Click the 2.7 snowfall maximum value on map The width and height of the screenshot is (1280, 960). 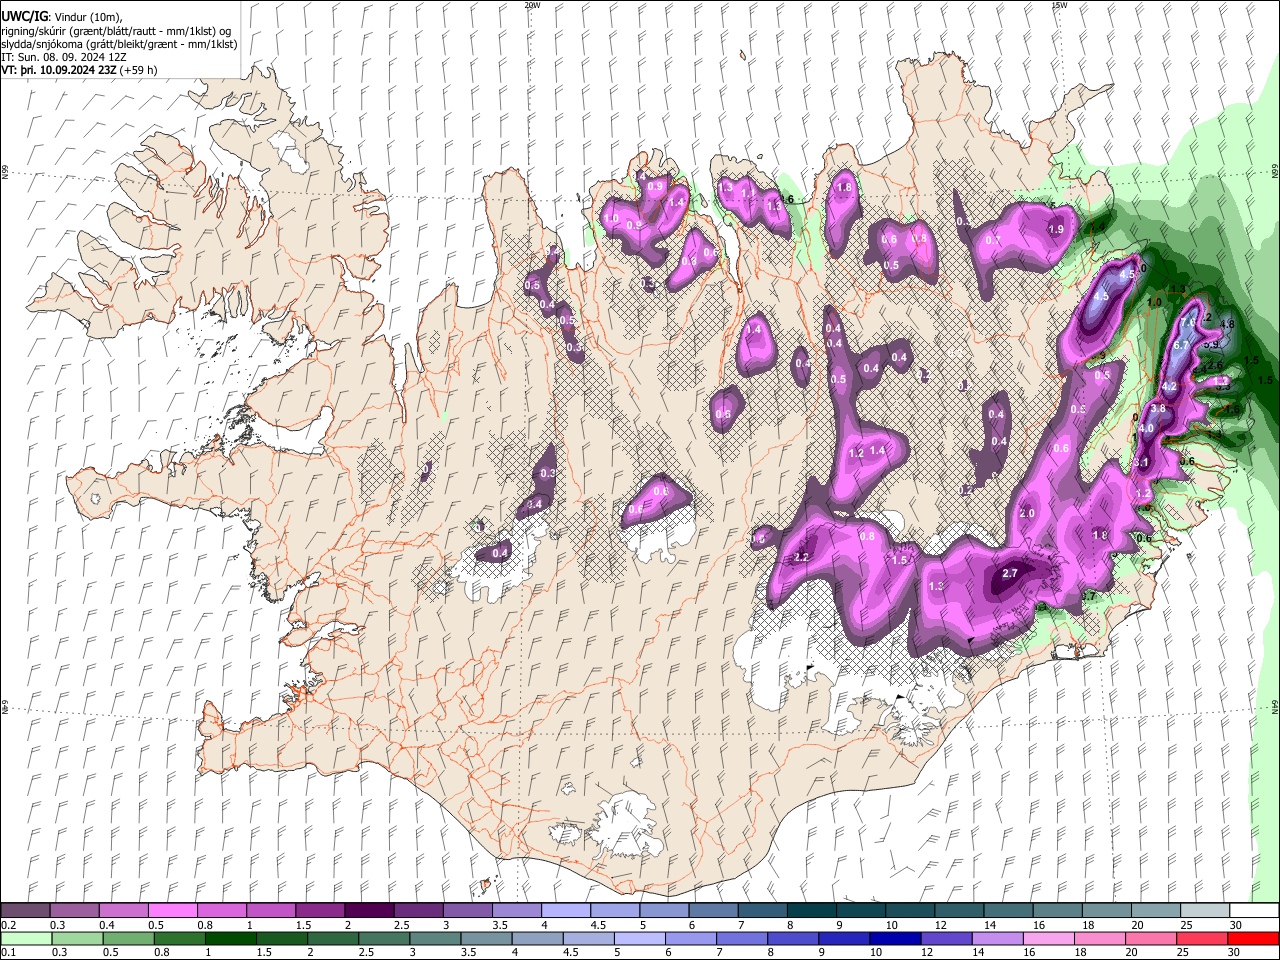point(1009,573)
